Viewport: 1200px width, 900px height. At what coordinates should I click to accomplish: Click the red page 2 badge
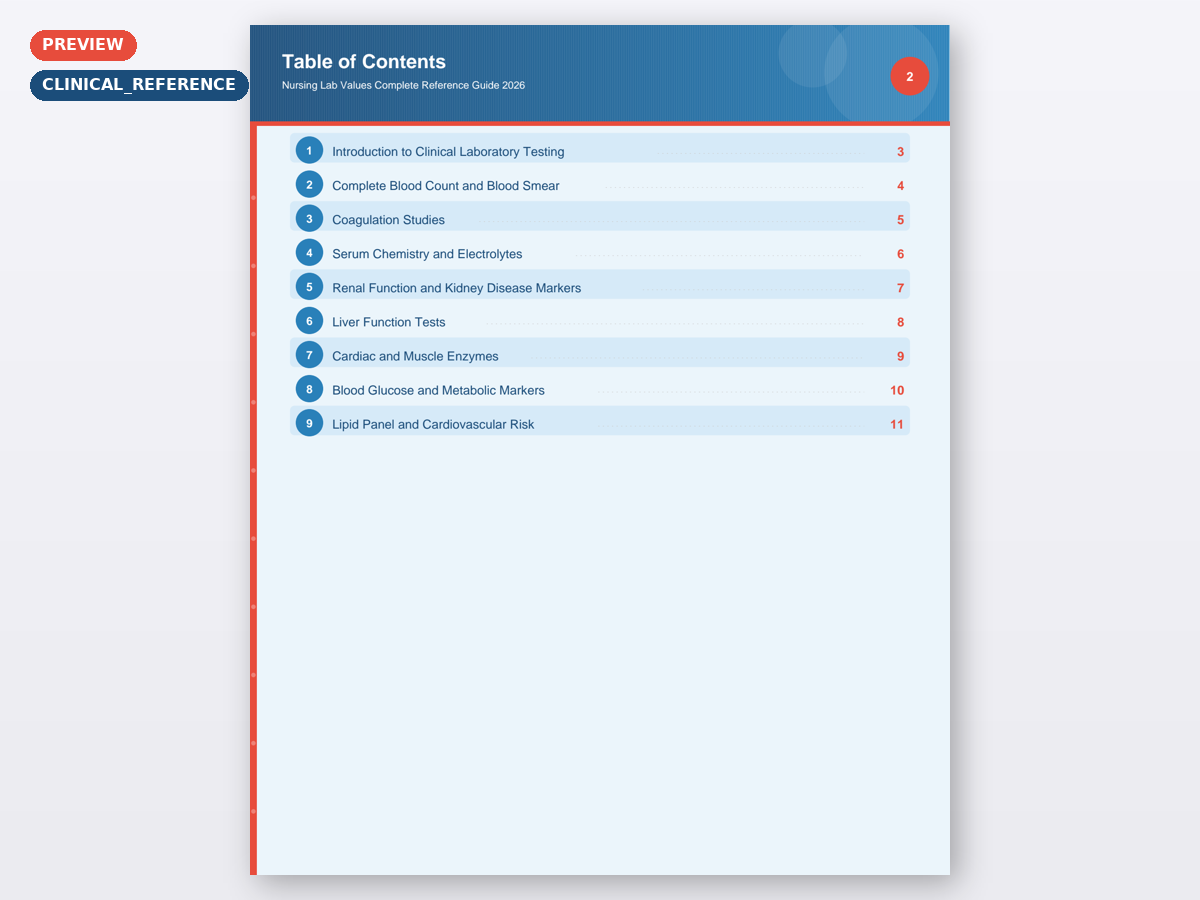[909, 77]
